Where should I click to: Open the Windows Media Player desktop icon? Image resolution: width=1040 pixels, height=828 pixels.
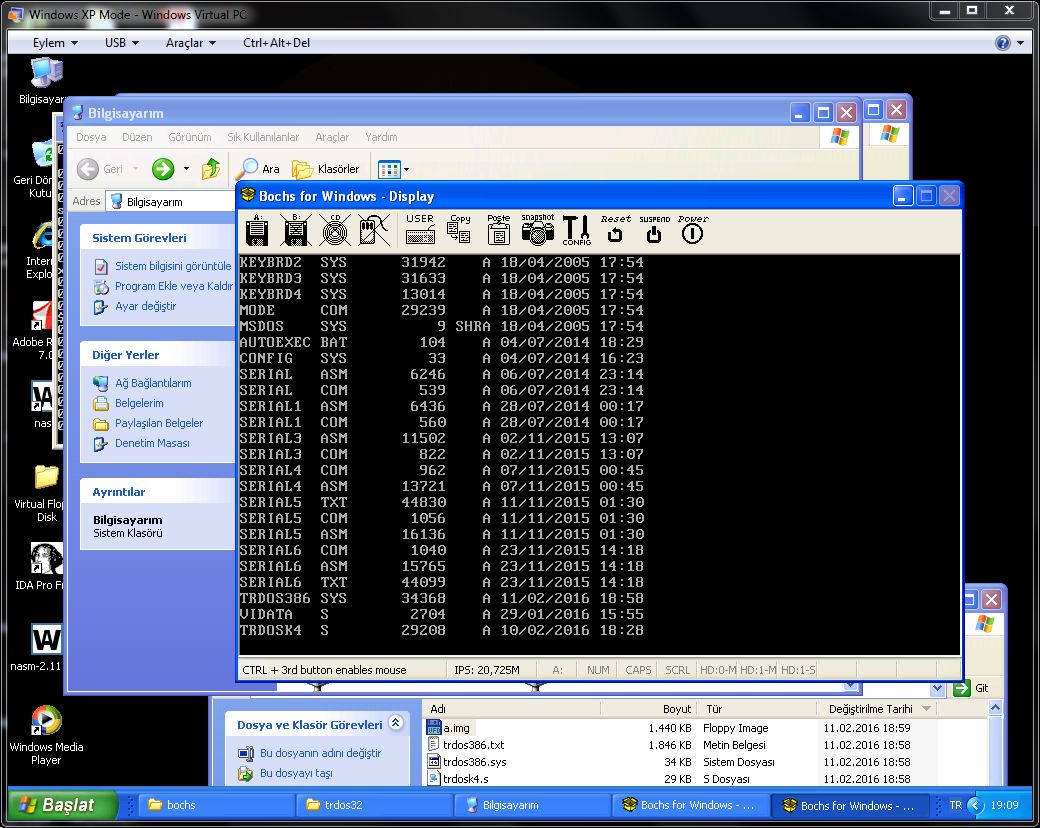tap(46, 736)
